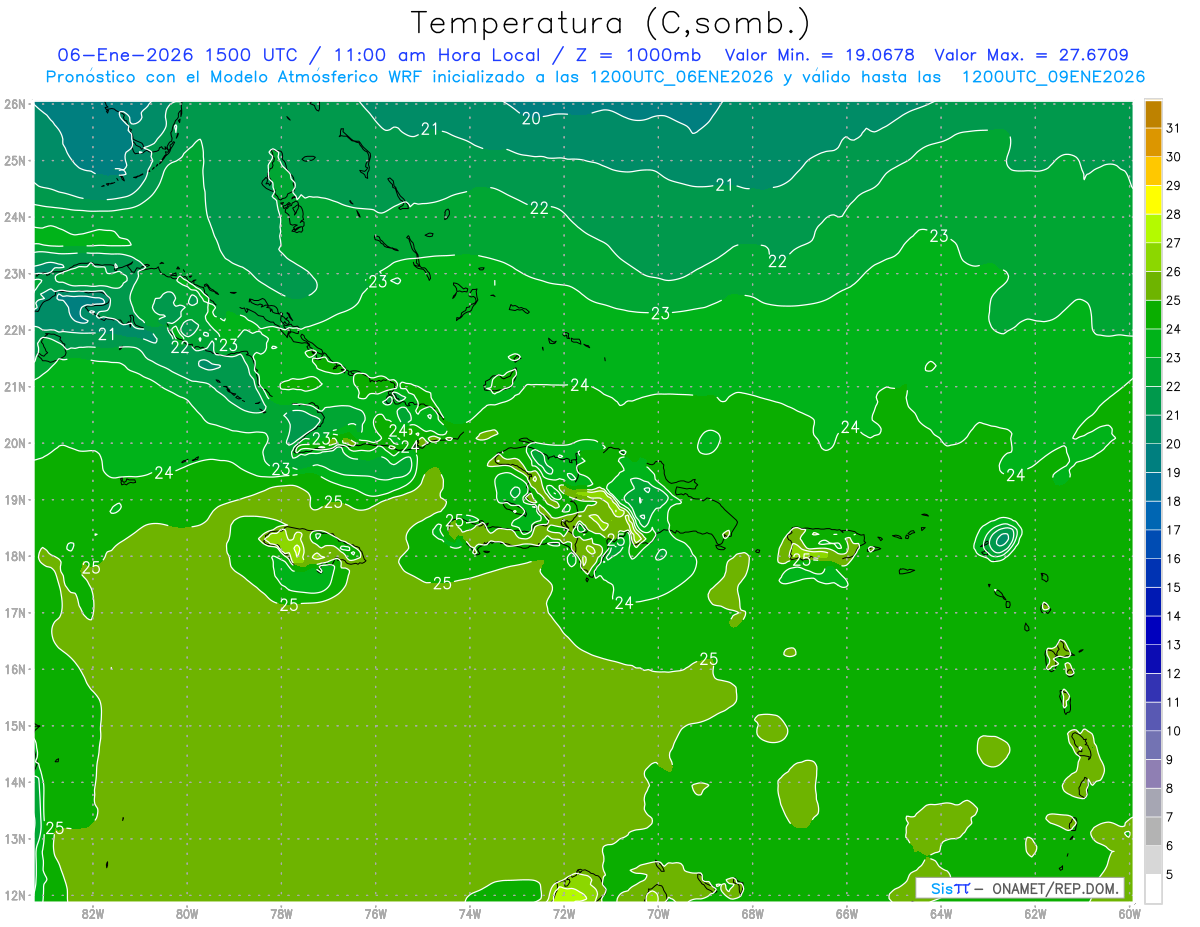Viewport: 1200px width, 927px height.
Task: Click the "20" contour label on the map
Action: pos(531,118)
